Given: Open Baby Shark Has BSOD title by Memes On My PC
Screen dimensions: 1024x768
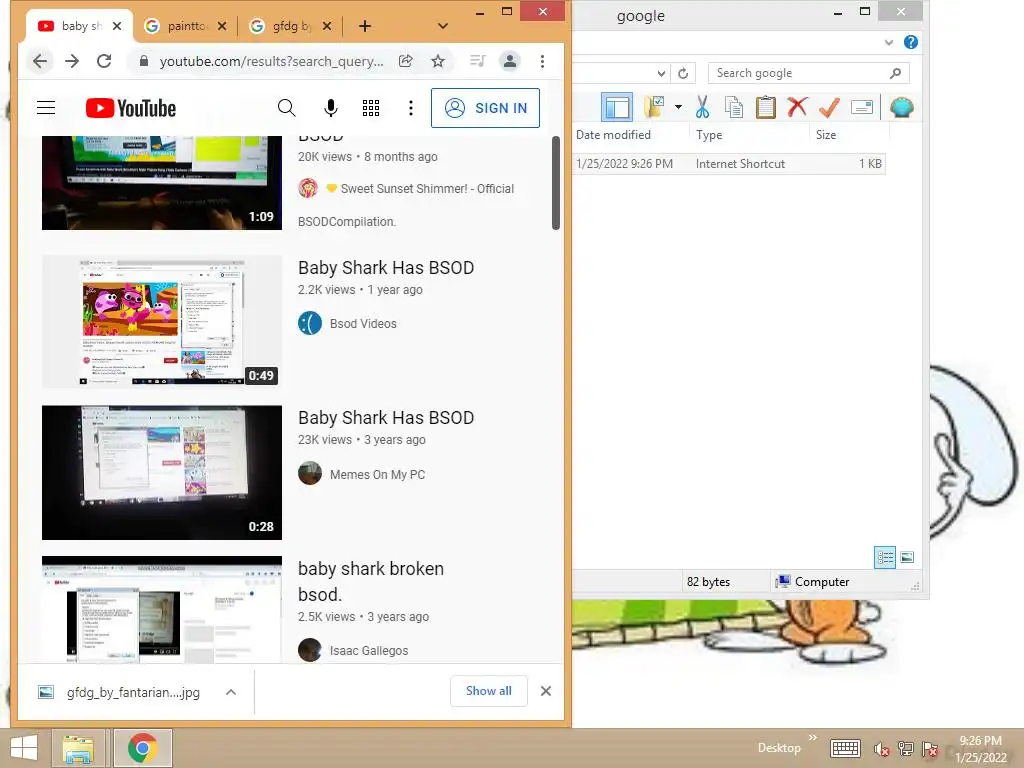Looking at the screenshot, I should pyautogui.click(x=386, y=418).
